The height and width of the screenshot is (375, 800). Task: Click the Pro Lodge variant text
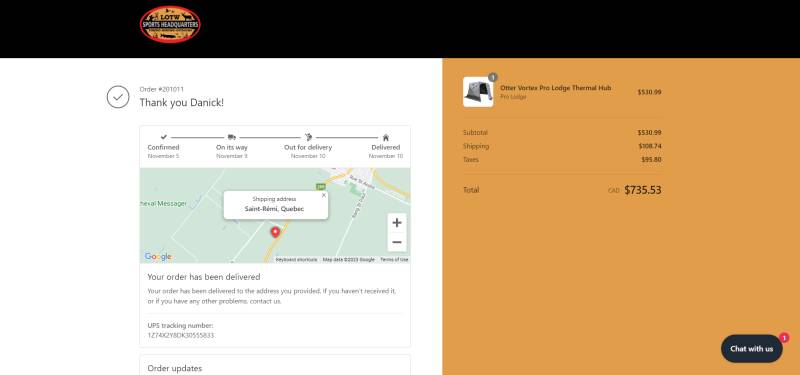pos(513,97)
